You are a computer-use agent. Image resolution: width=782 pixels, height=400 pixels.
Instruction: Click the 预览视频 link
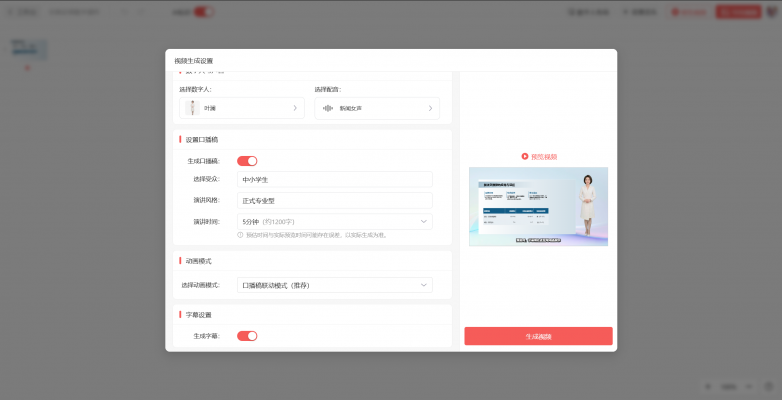pyautogui.click(x=544, y=156)
